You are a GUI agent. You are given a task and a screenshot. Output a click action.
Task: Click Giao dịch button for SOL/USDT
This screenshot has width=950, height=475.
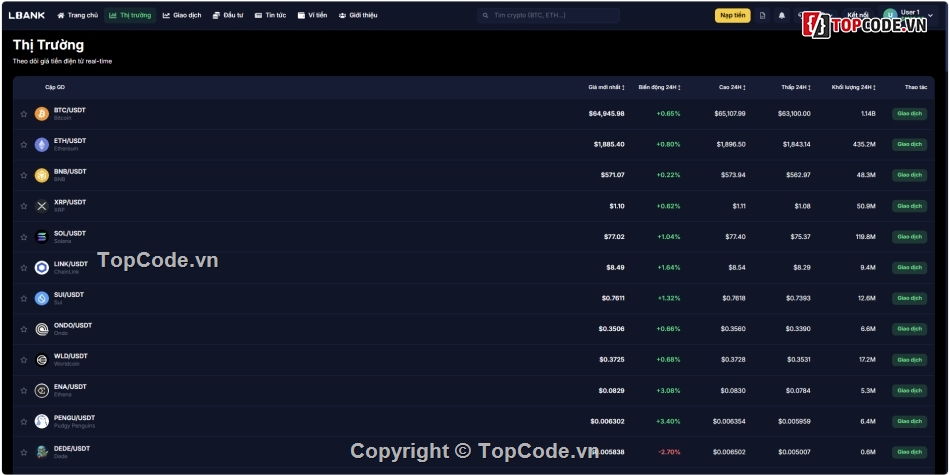coord(909,237)
